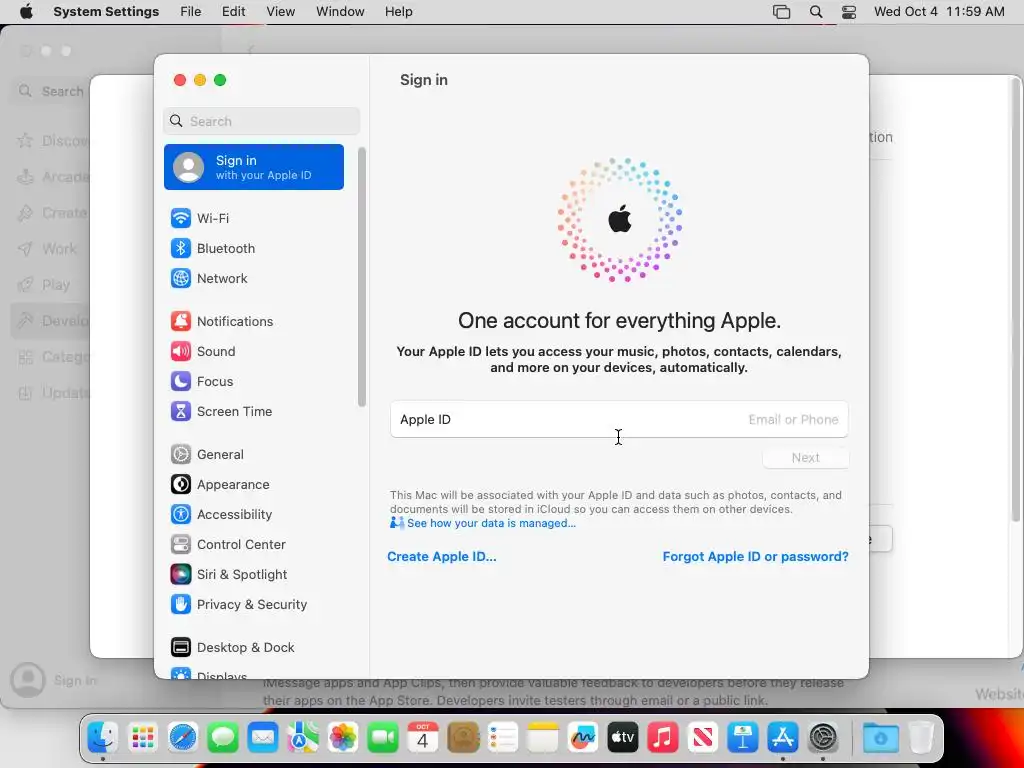The width and height of the screenshot is (1024, 768).
Task: Click Create Apple ID link
Action: pos(441,556)
